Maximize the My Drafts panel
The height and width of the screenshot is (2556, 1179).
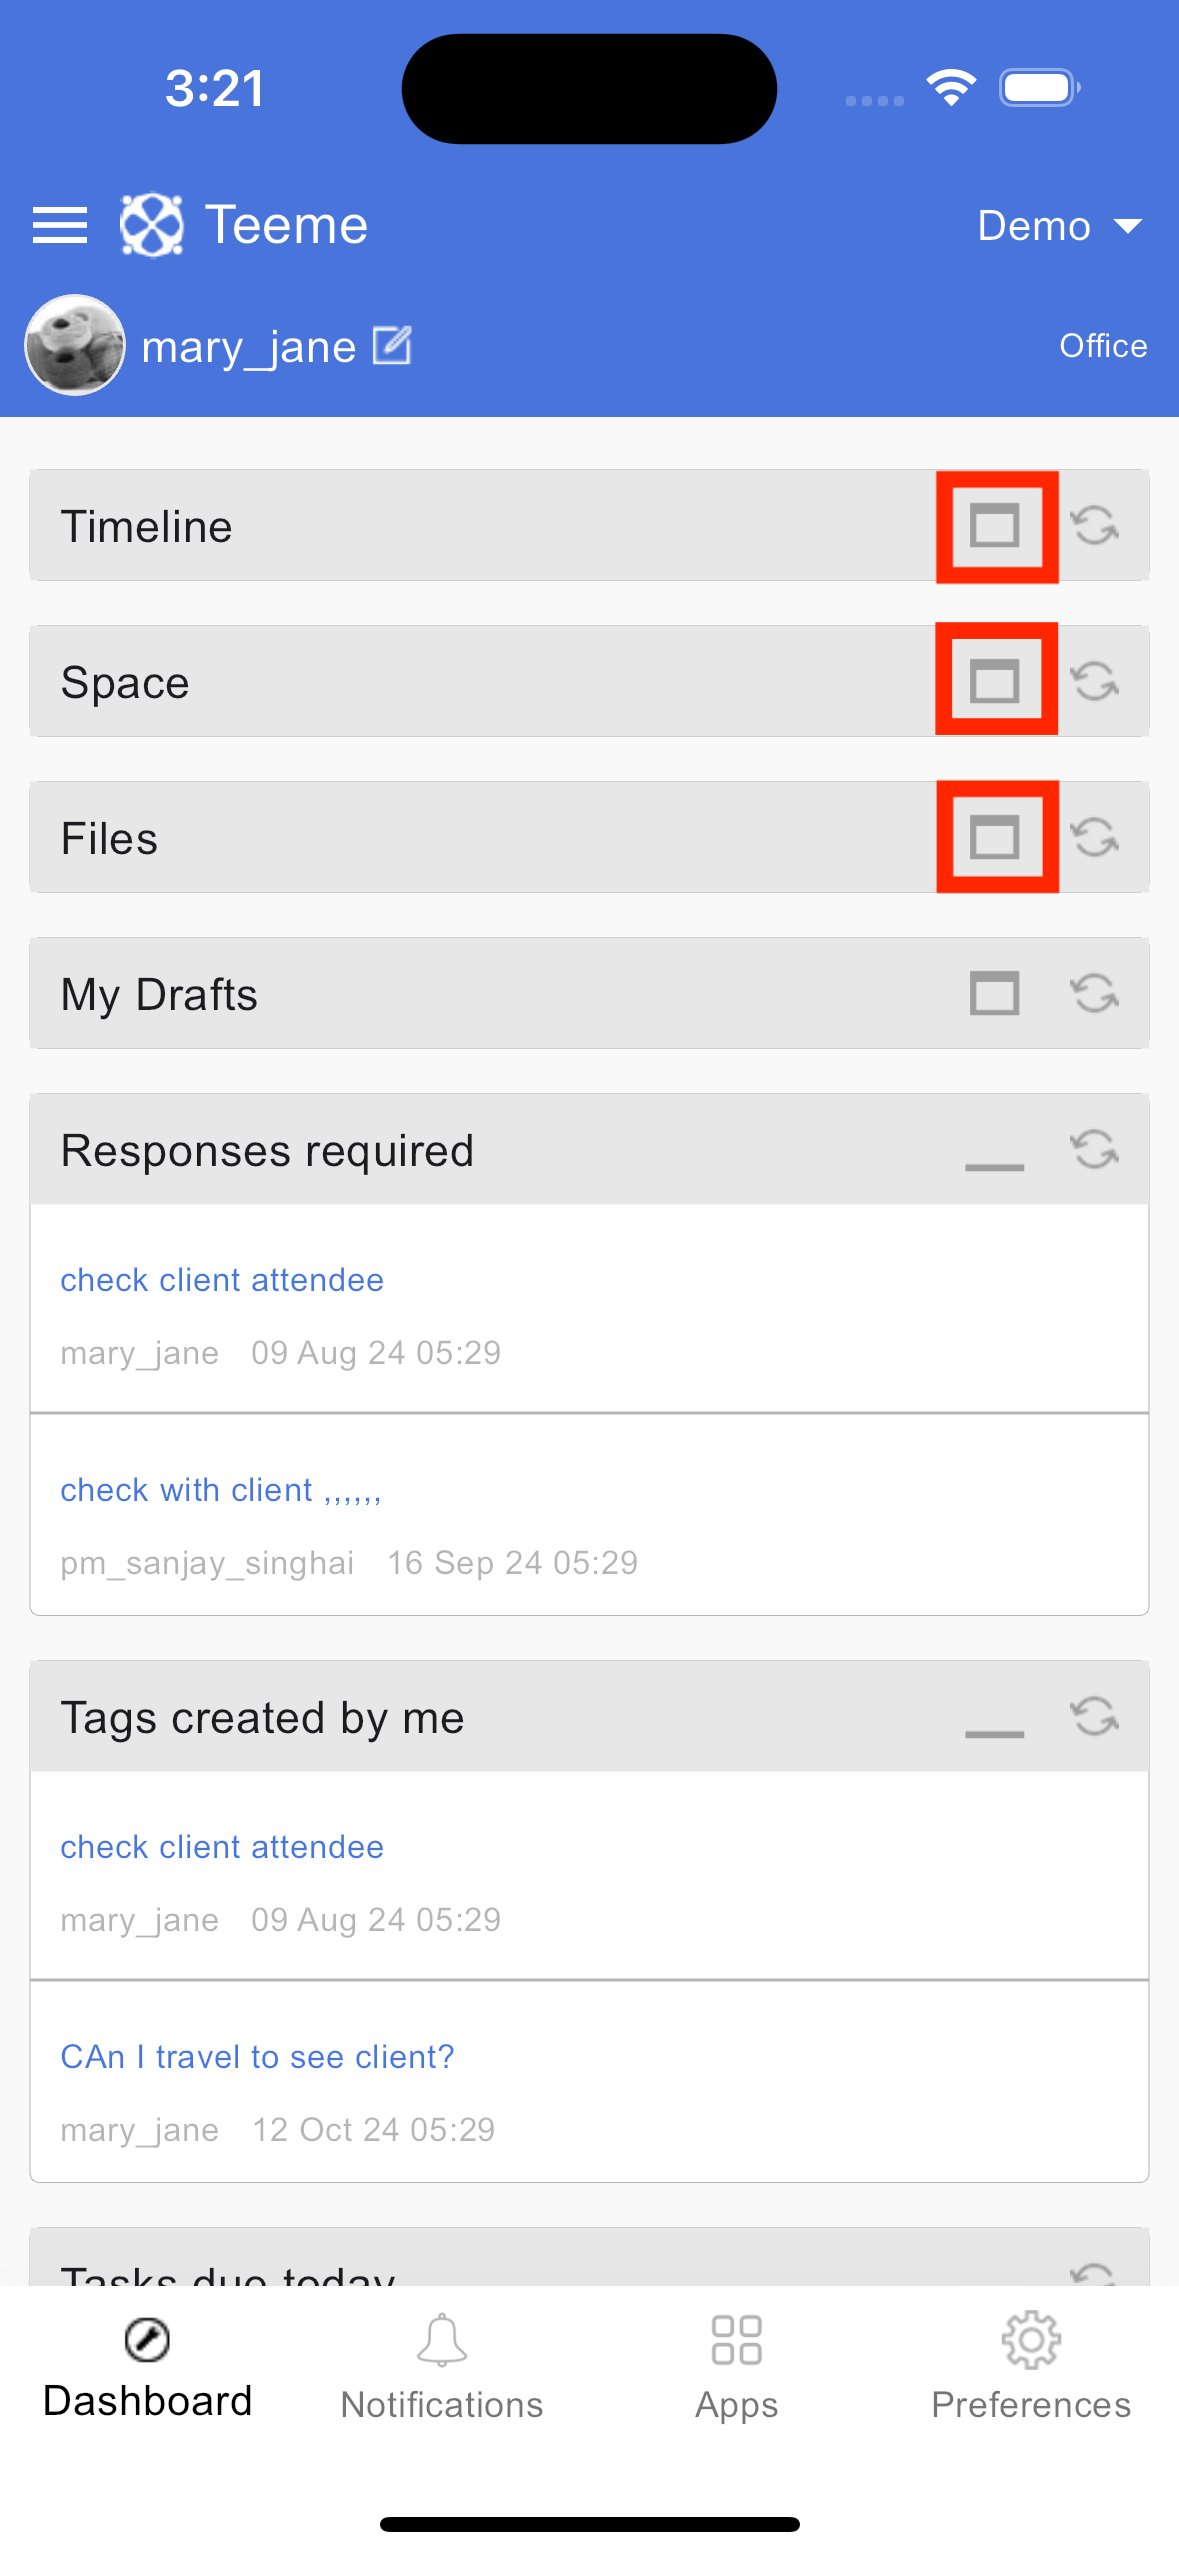pyautogui.click(x=995, y=994)
